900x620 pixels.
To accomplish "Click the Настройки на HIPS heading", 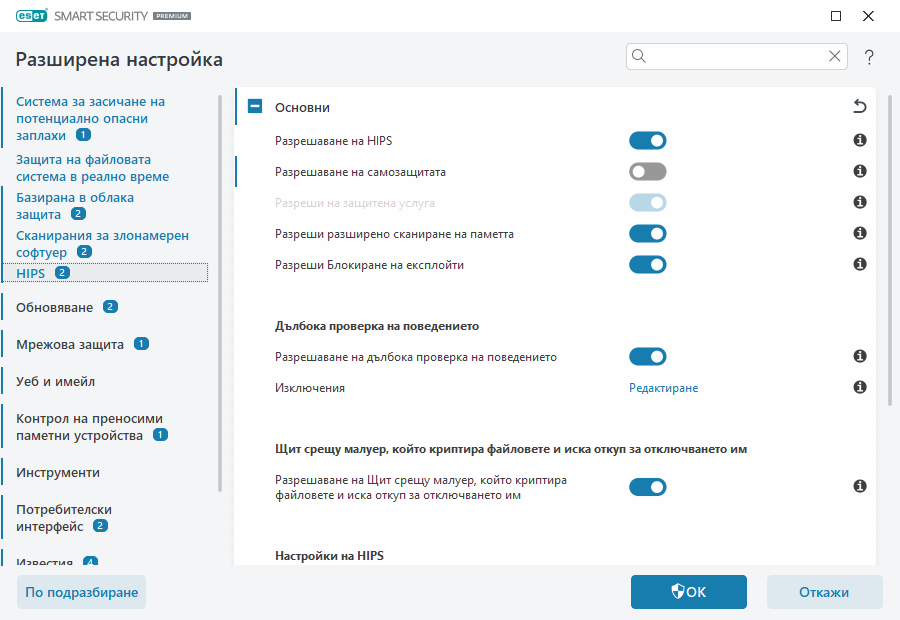I will [329, 556].
